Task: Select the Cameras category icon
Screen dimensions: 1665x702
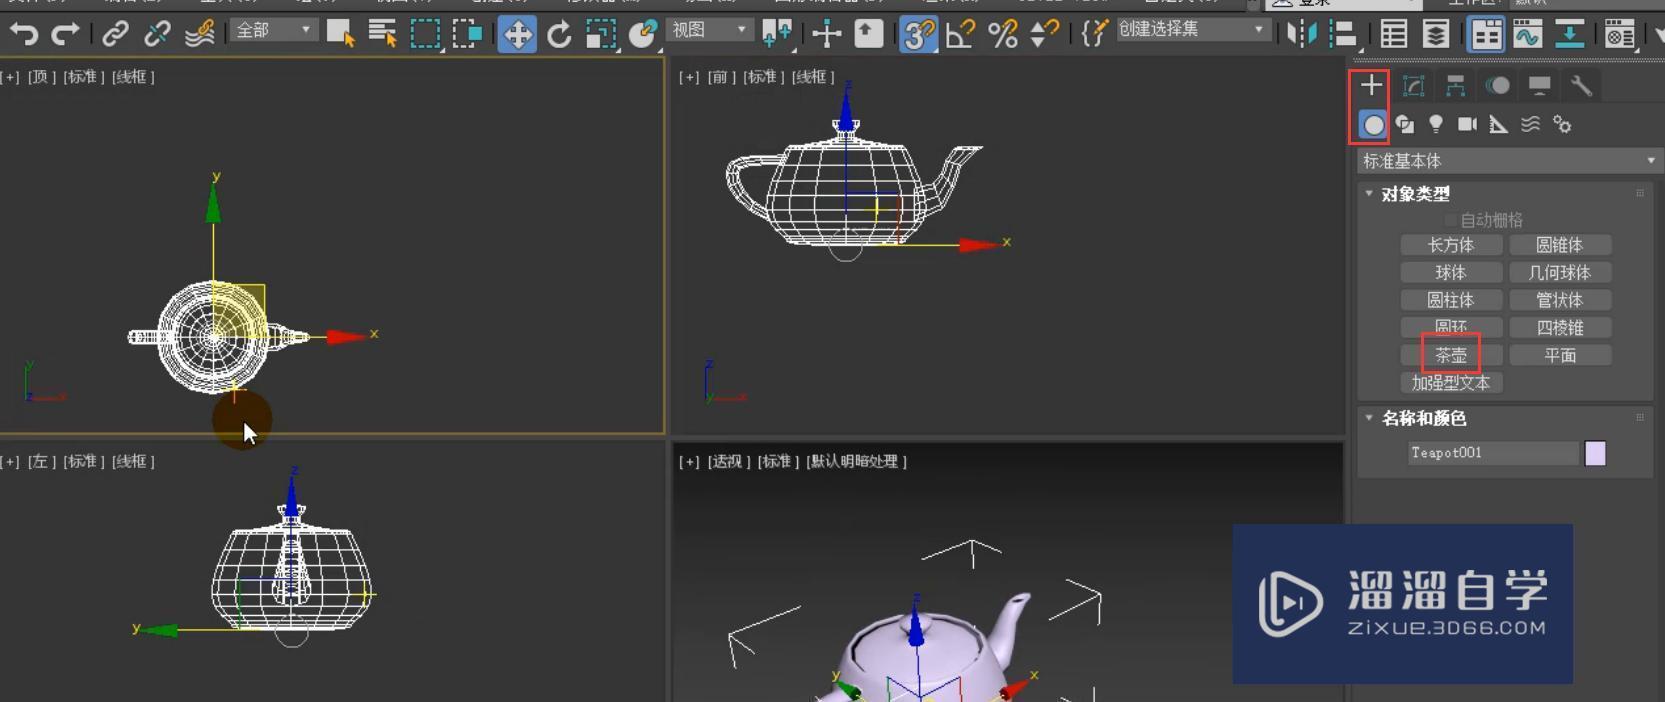Action: point(1467,124)
